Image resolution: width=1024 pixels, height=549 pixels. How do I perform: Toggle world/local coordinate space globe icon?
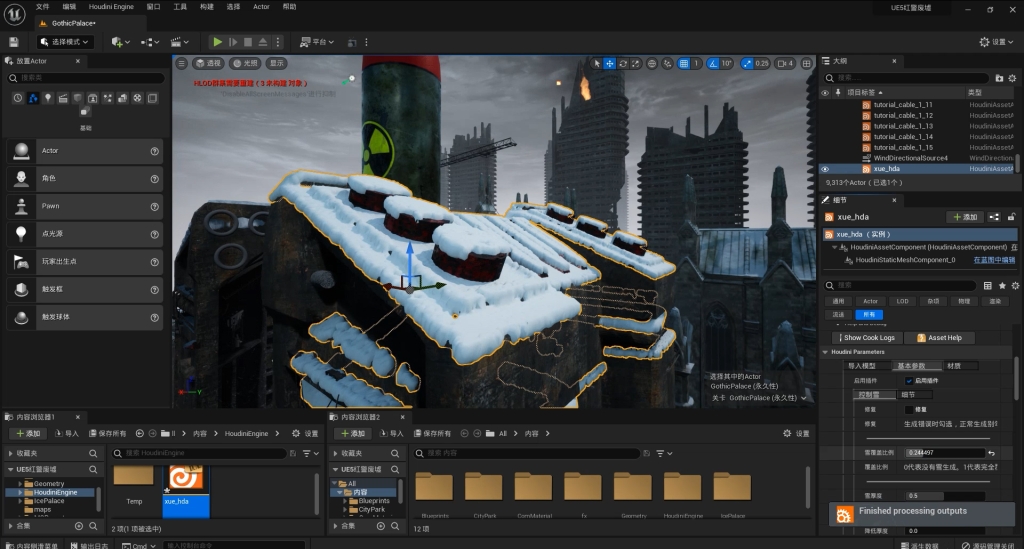click(652, 63)
